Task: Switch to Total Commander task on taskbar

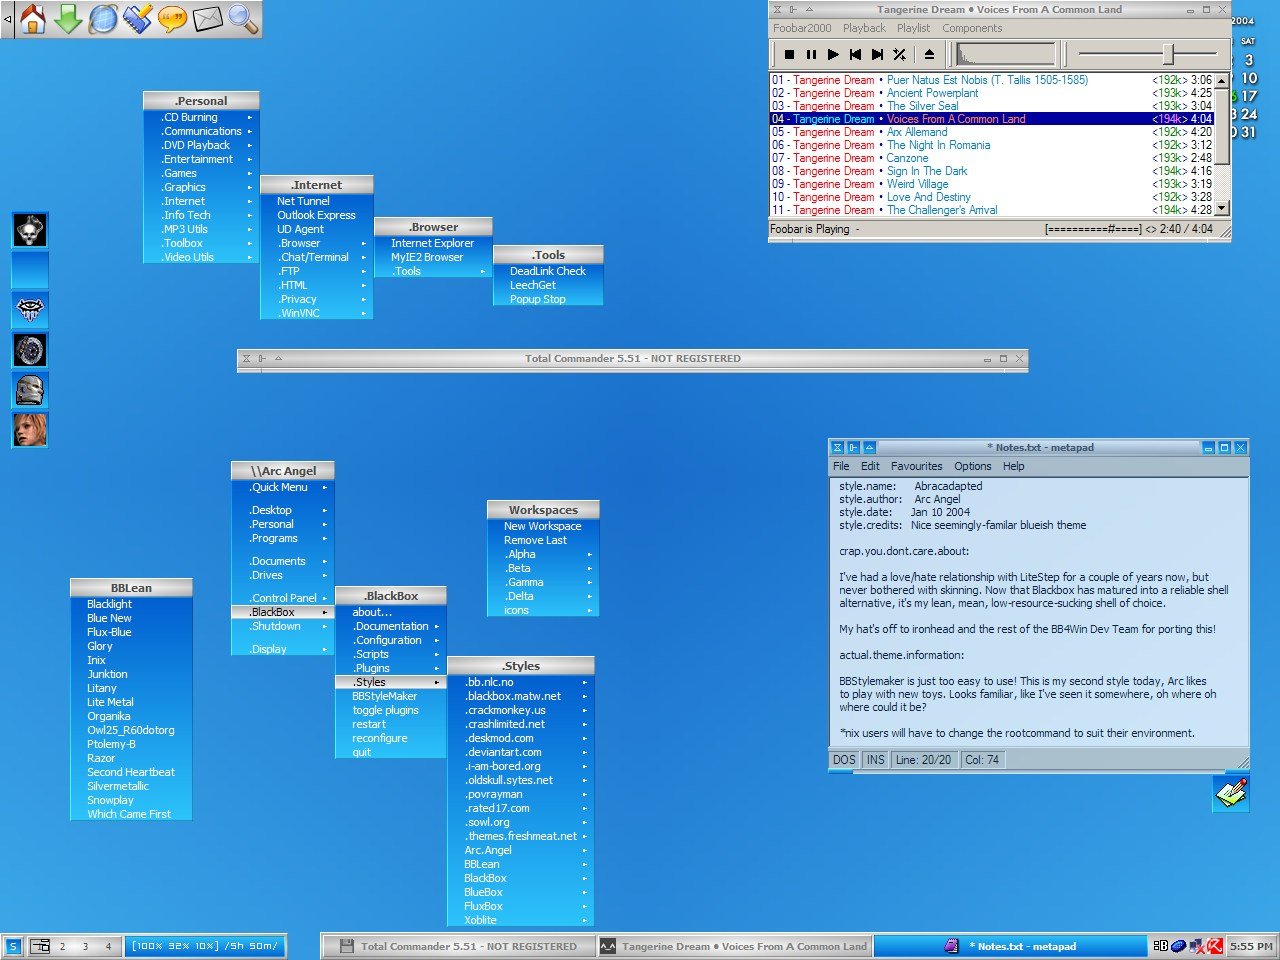Action: [x=458, y=946]
